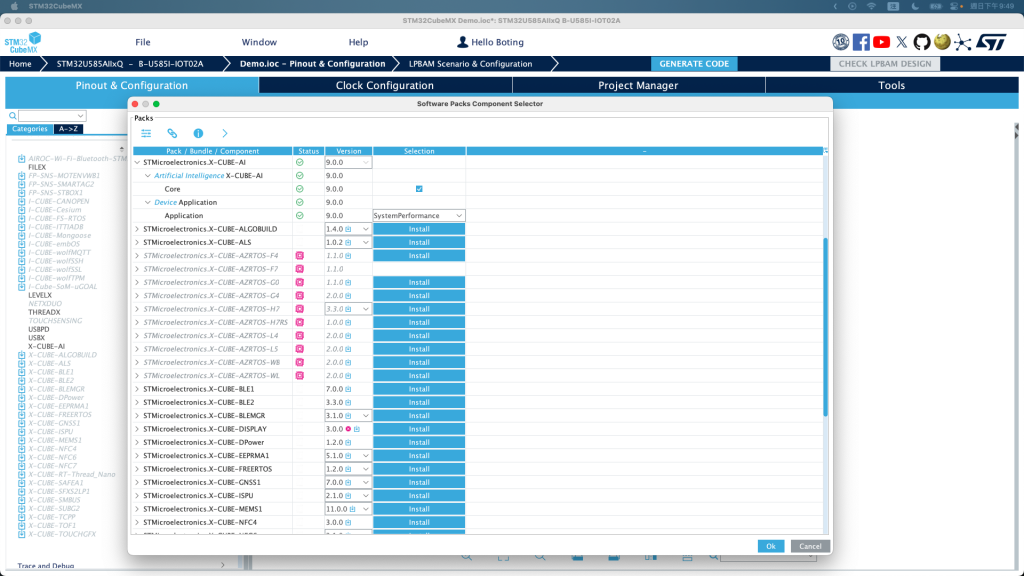The height and width of the screenshot is (576, 1024).
Task: Open the X (Twitter) icon
Action: (x=902, y=42)
